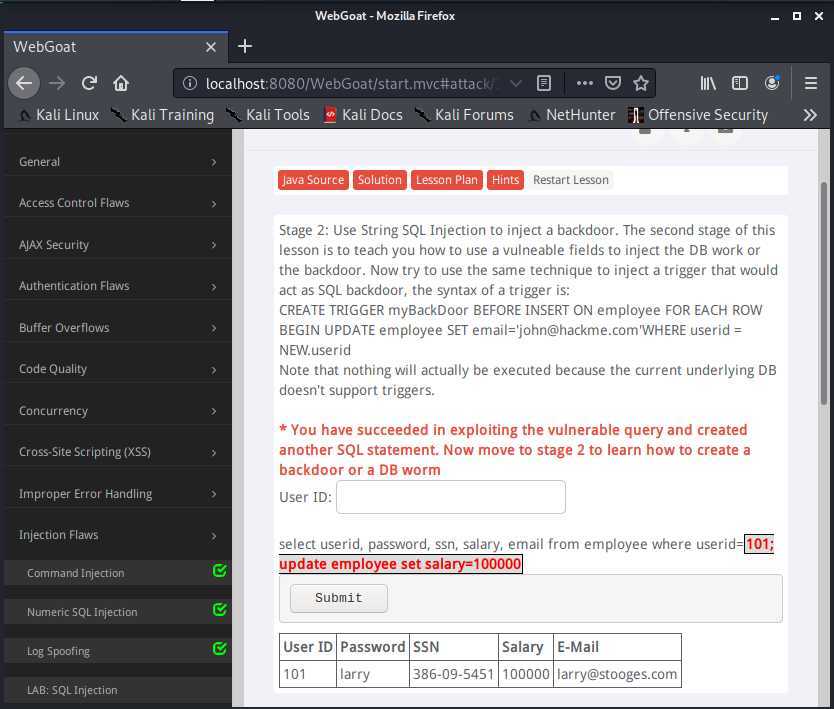The image size is (834, 709).
Task: Expand Access Control Flaws category
Action: 119,203
